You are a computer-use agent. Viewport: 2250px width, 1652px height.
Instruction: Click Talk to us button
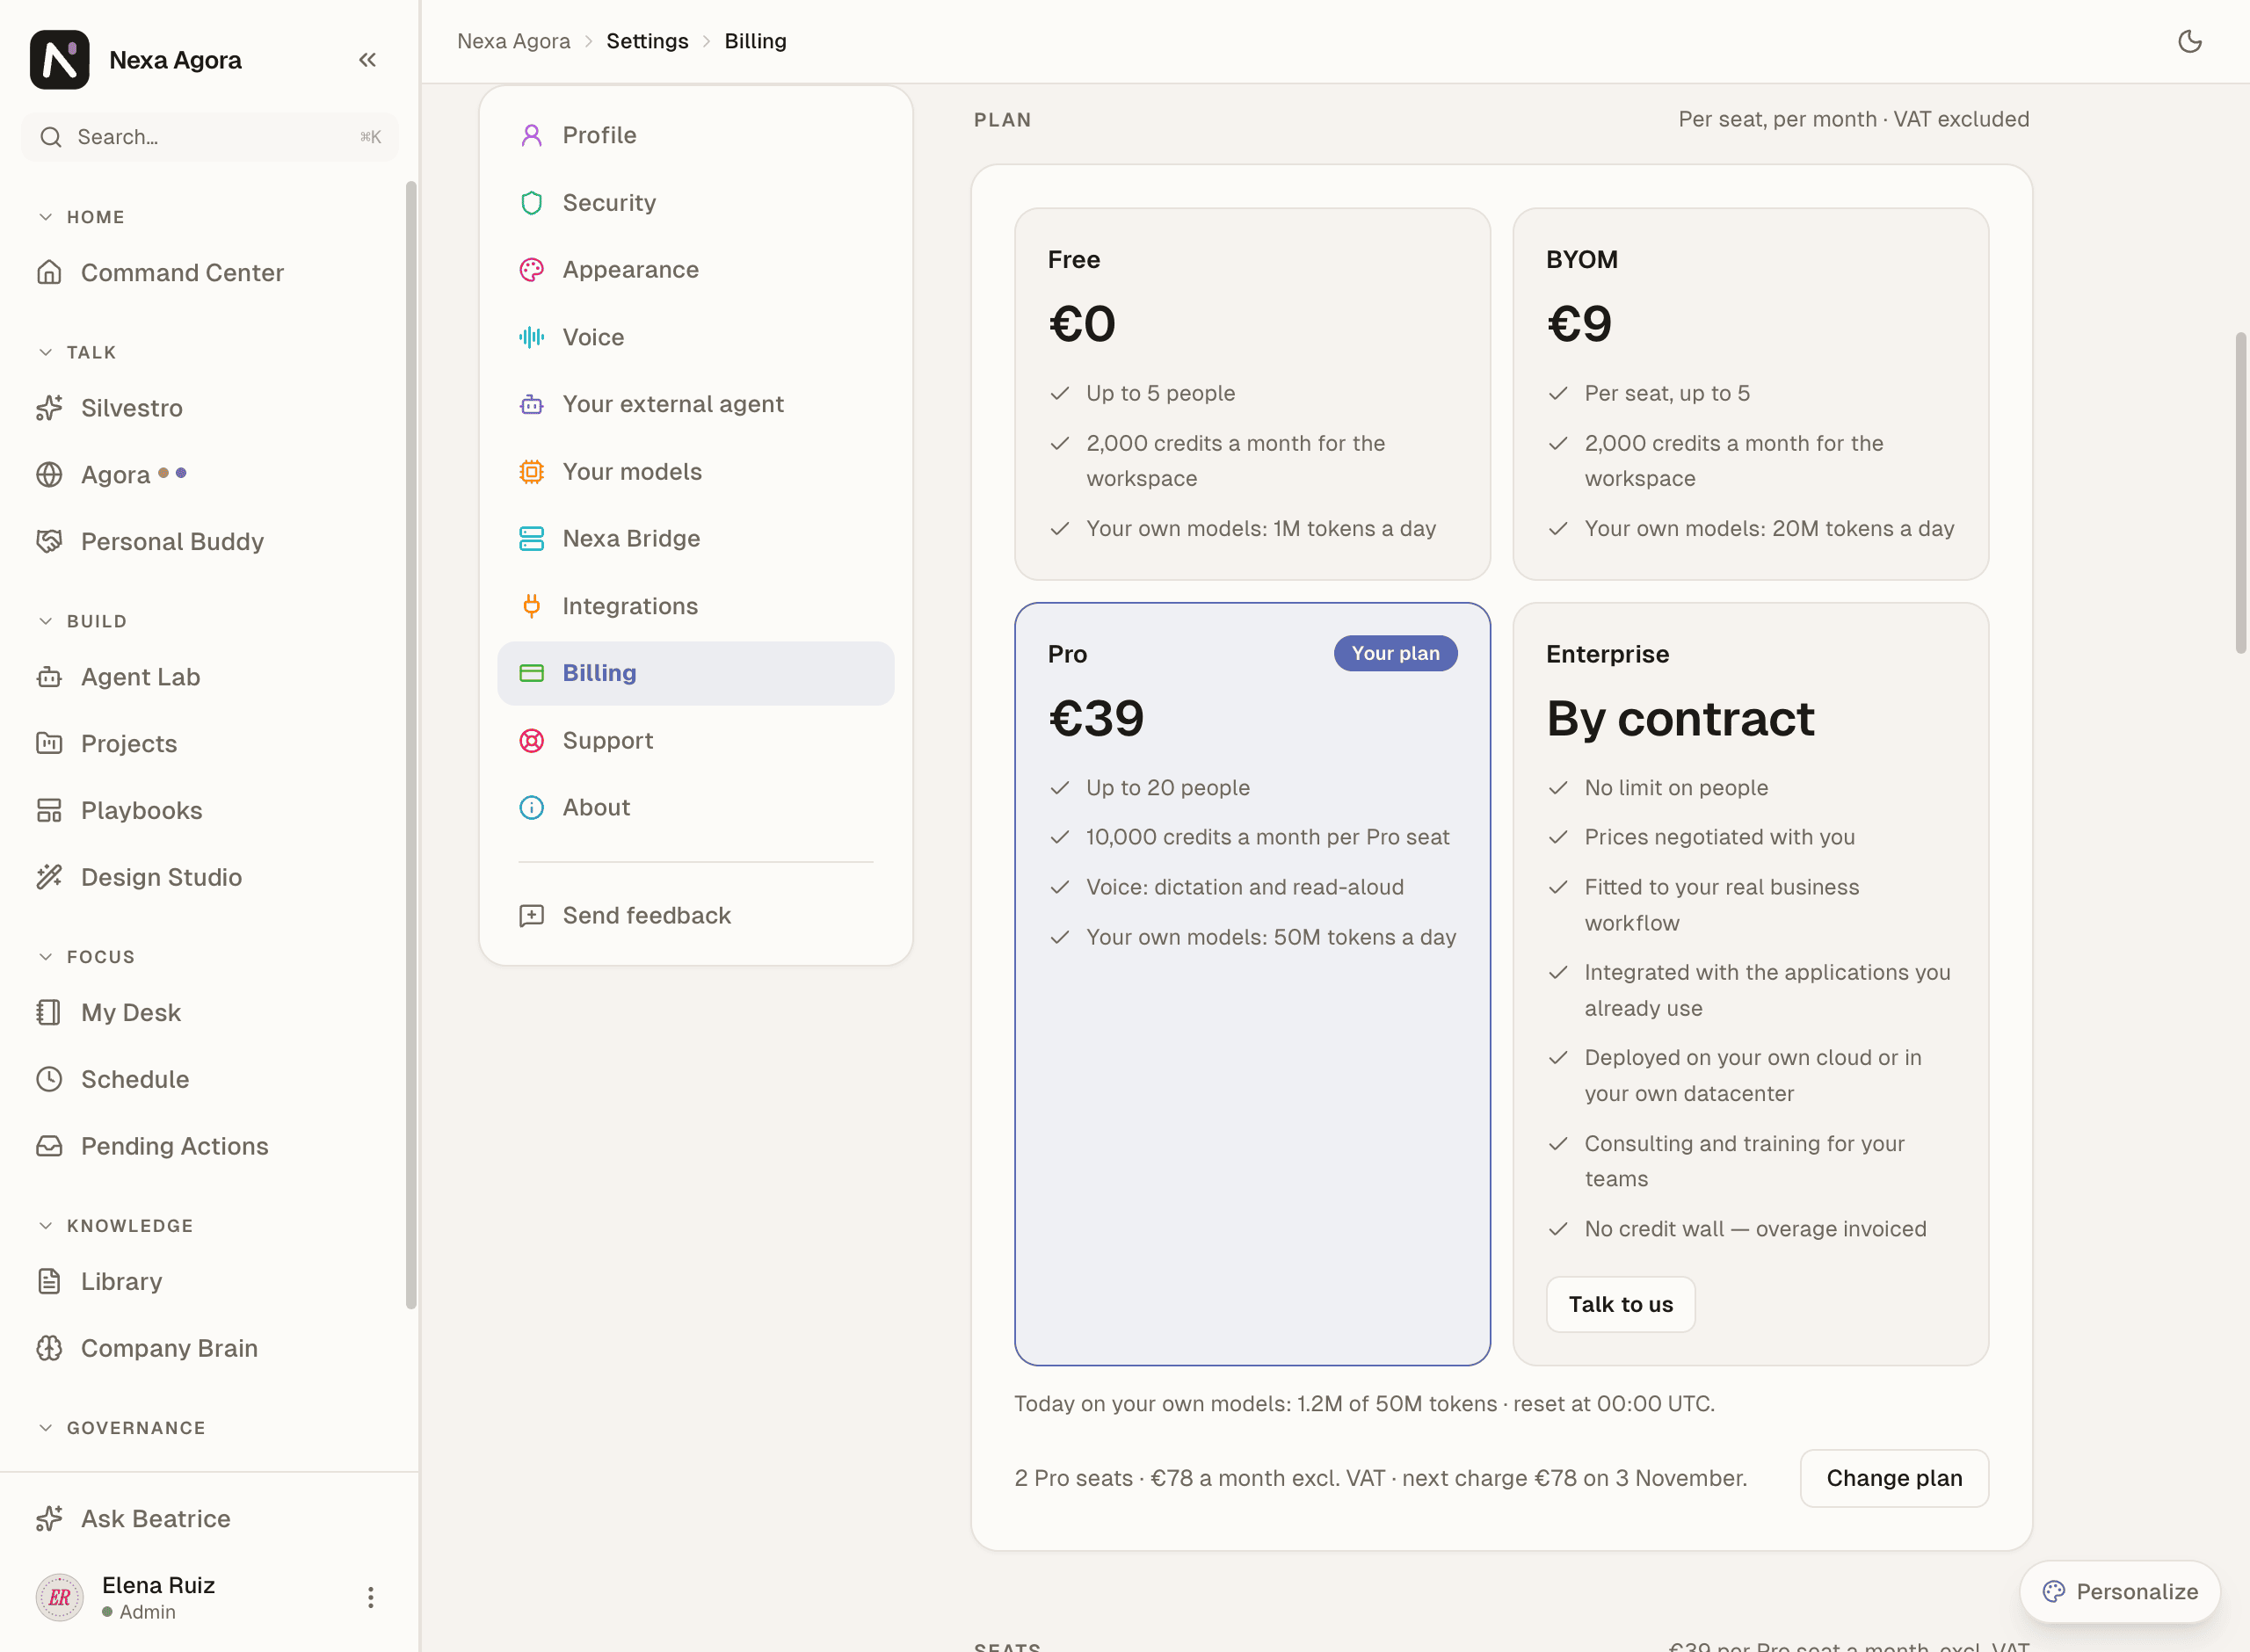(1620, 1304)
